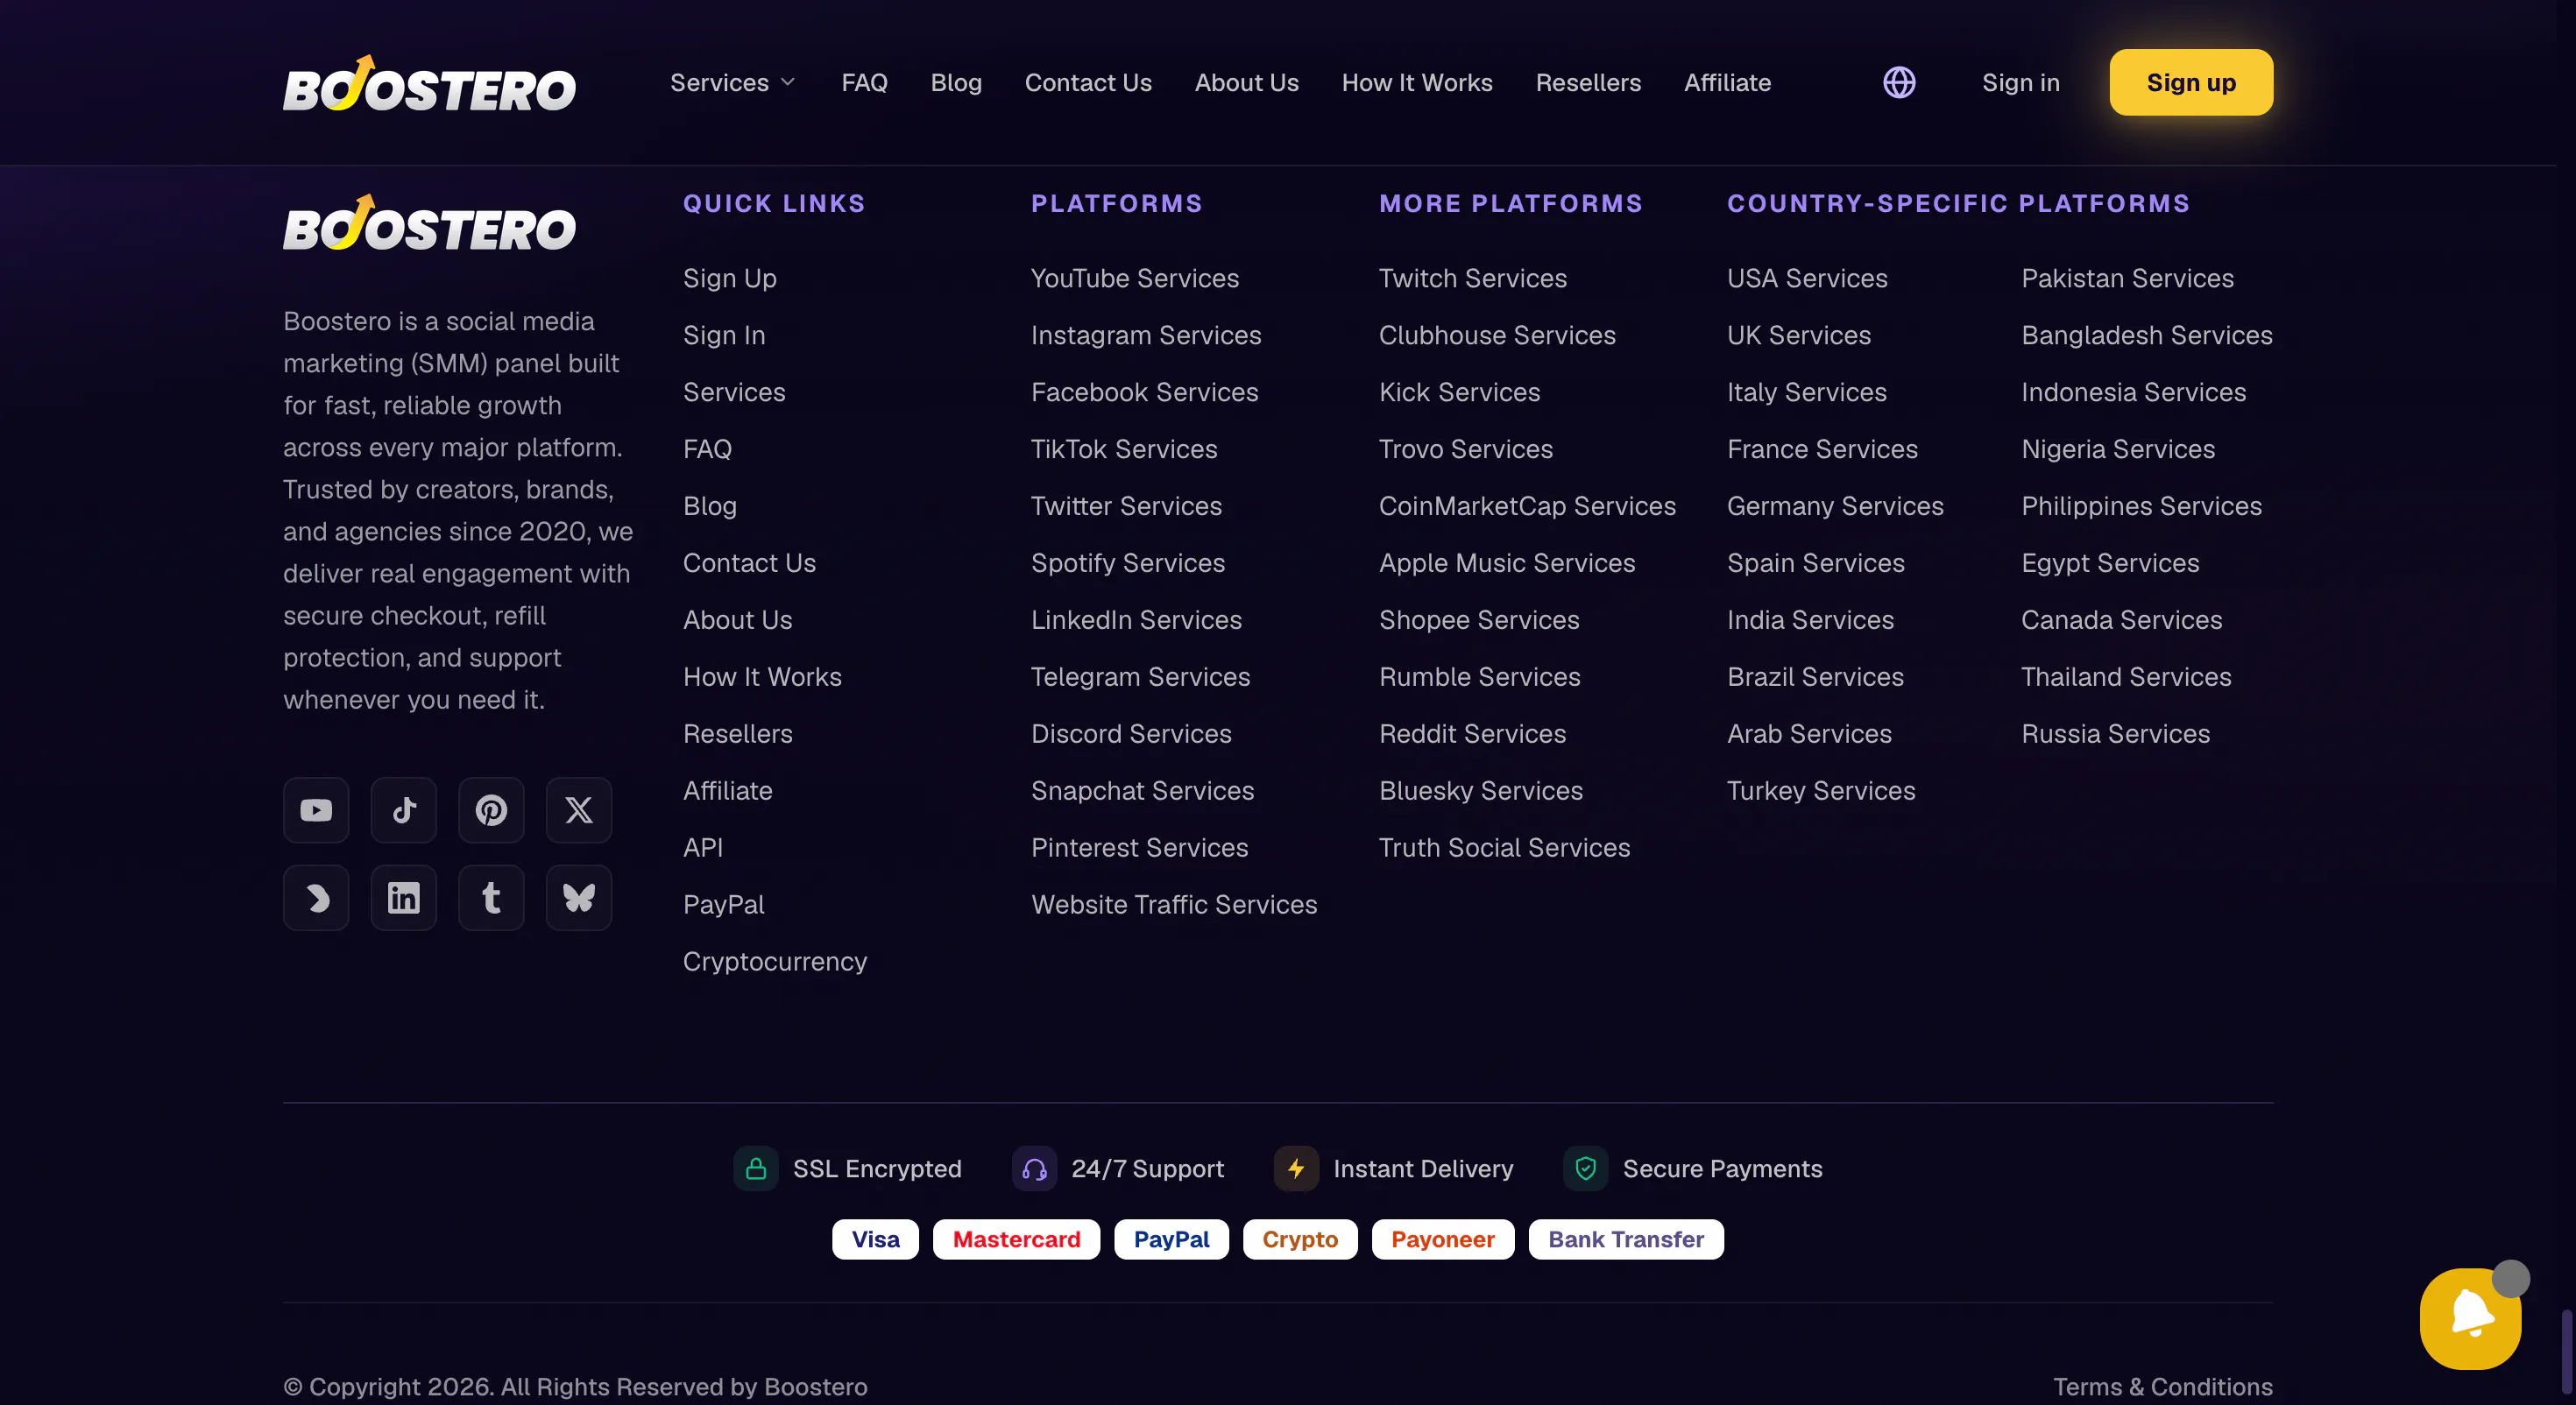This screenshot has height=1405, width=2576.
Task: Open Truth Social Services link
Action: tap(1504, 847)
